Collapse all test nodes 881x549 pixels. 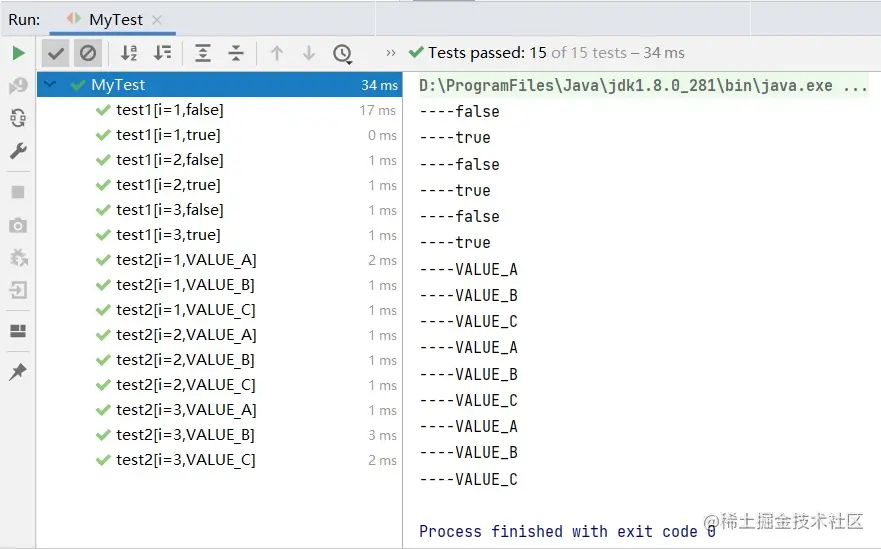(x=236, y=53)
